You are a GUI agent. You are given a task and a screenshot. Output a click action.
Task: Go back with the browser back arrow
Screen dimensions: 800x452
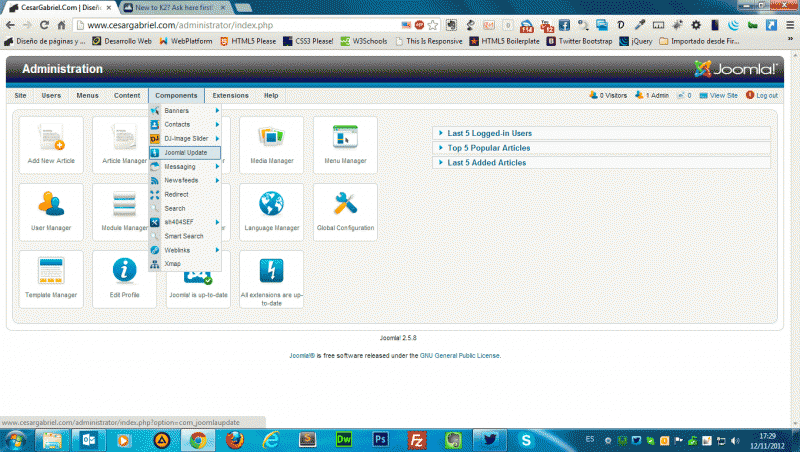[10, 25]
